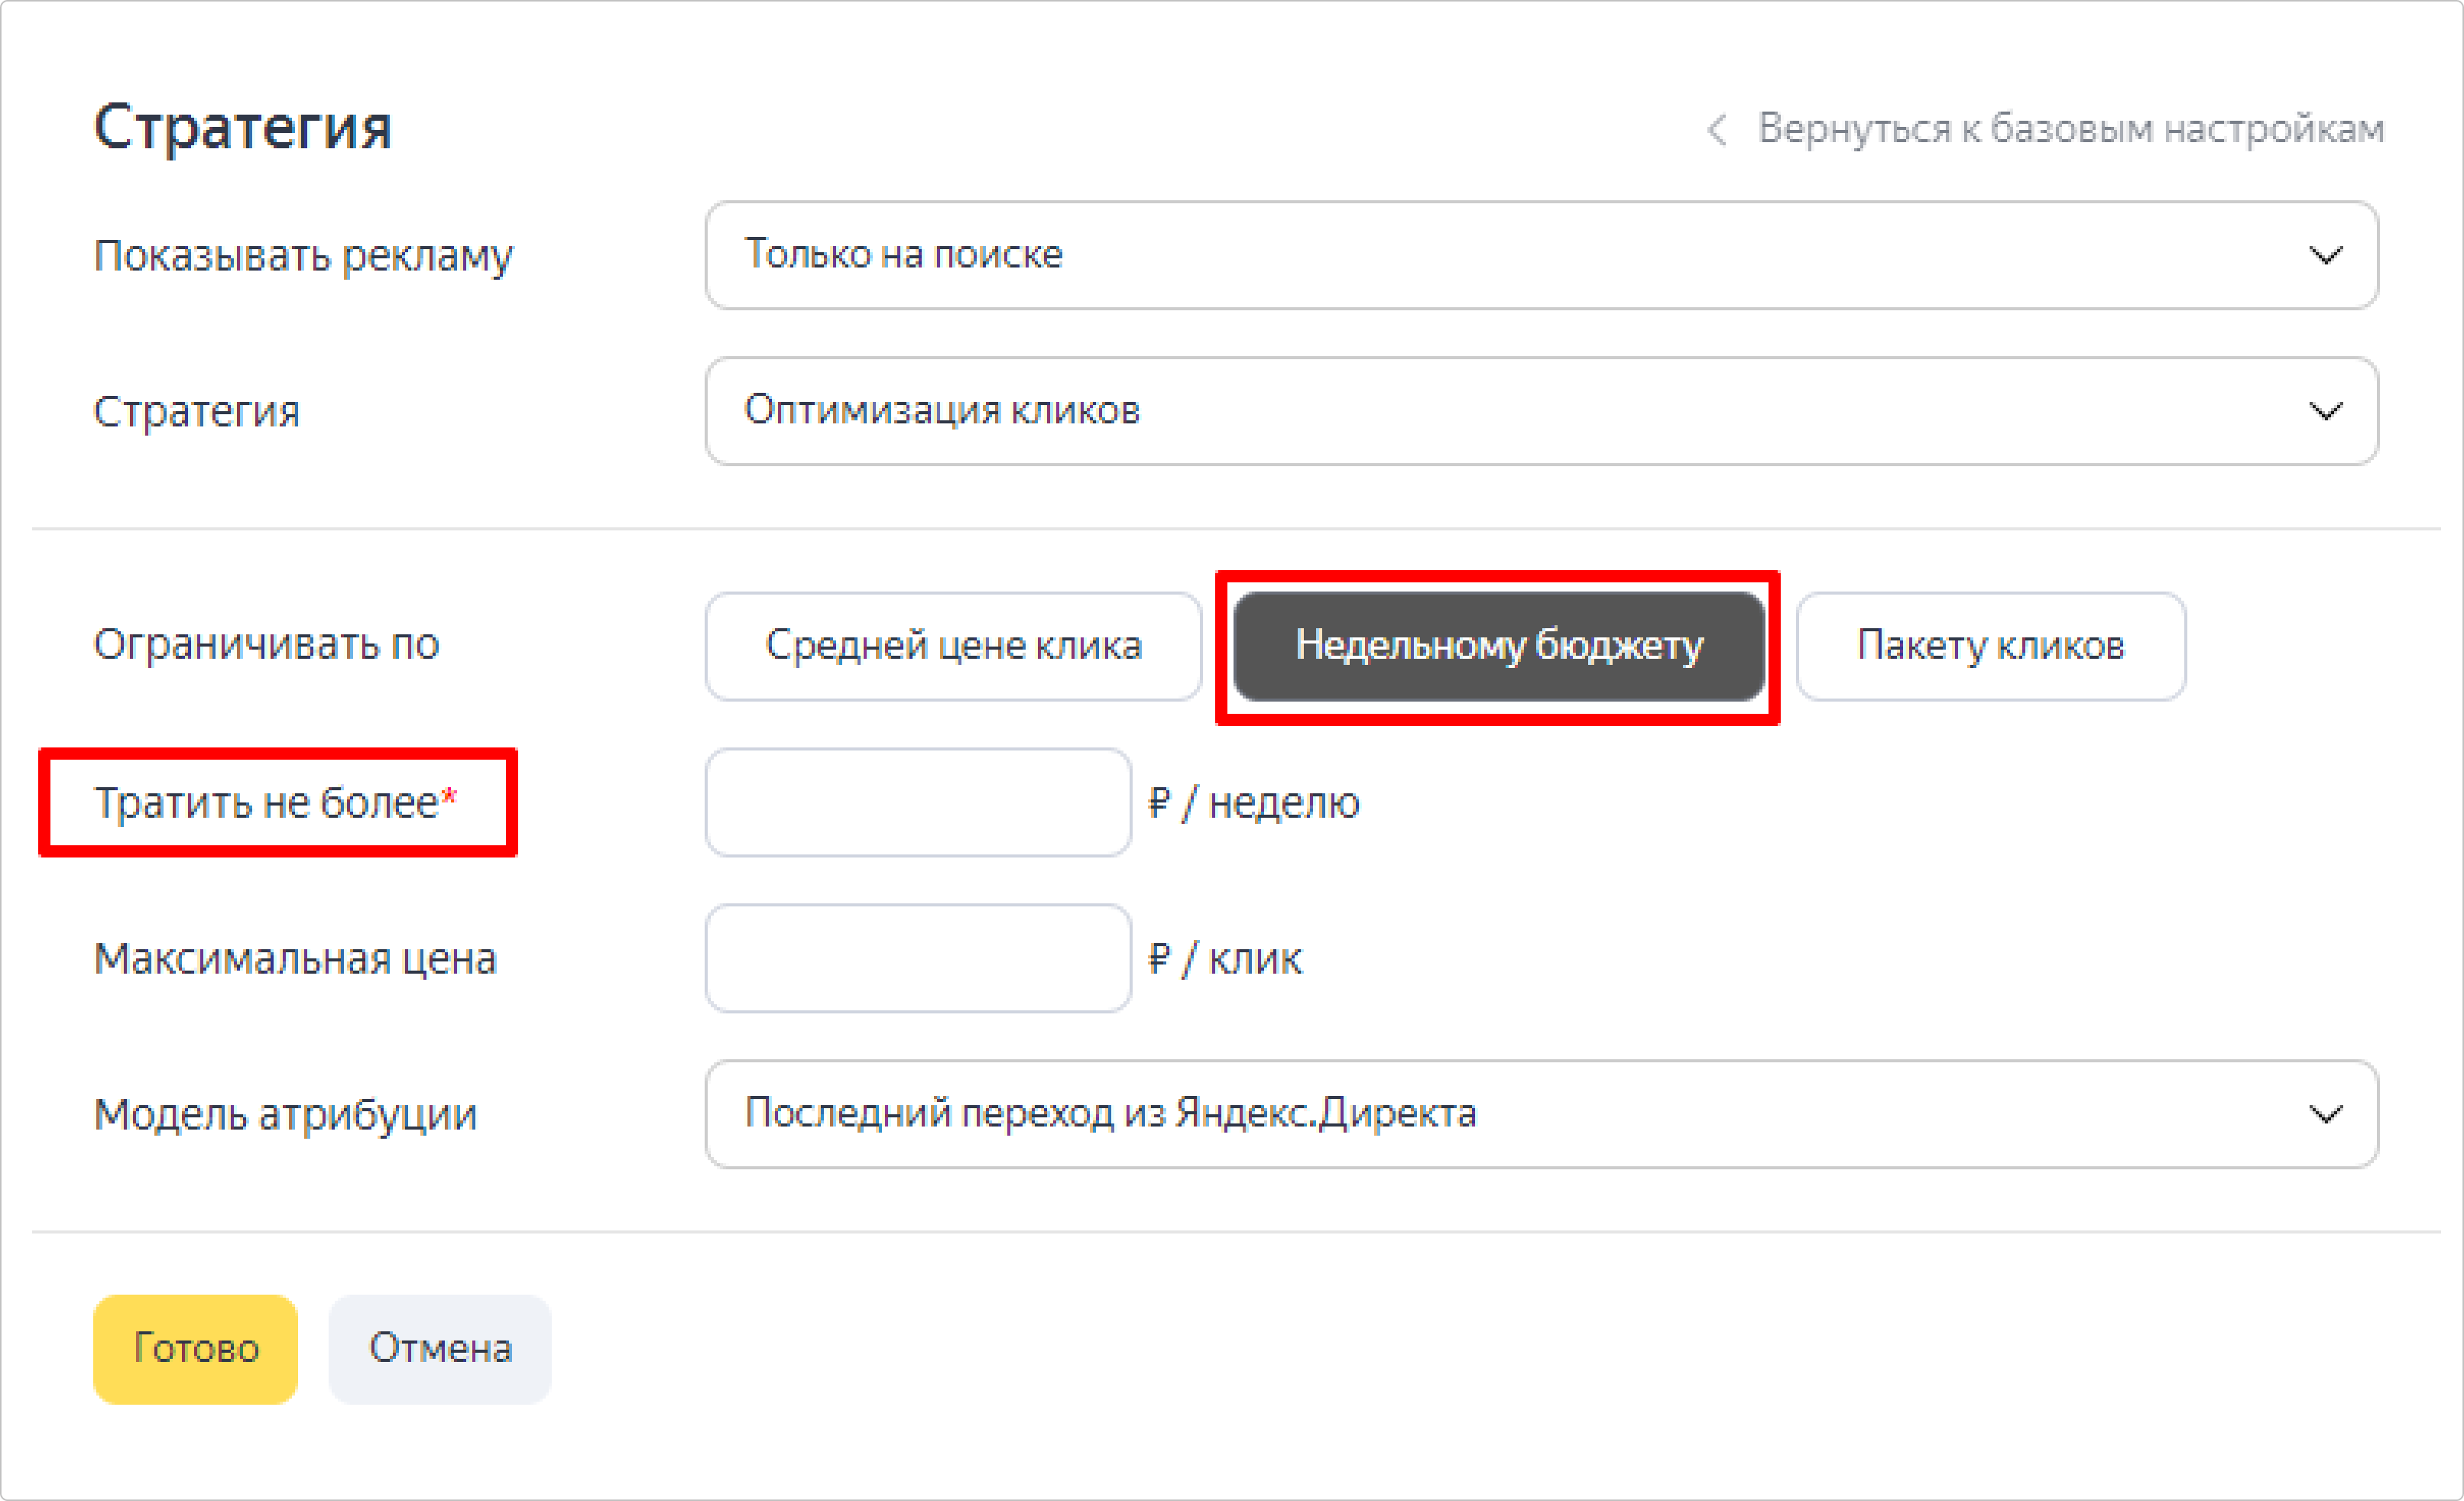The height and width of the screenshot is (1501, 2464).
Task: Click the chevron of the 'Оптимизация кликов' dropdown
Action: 2325,411
